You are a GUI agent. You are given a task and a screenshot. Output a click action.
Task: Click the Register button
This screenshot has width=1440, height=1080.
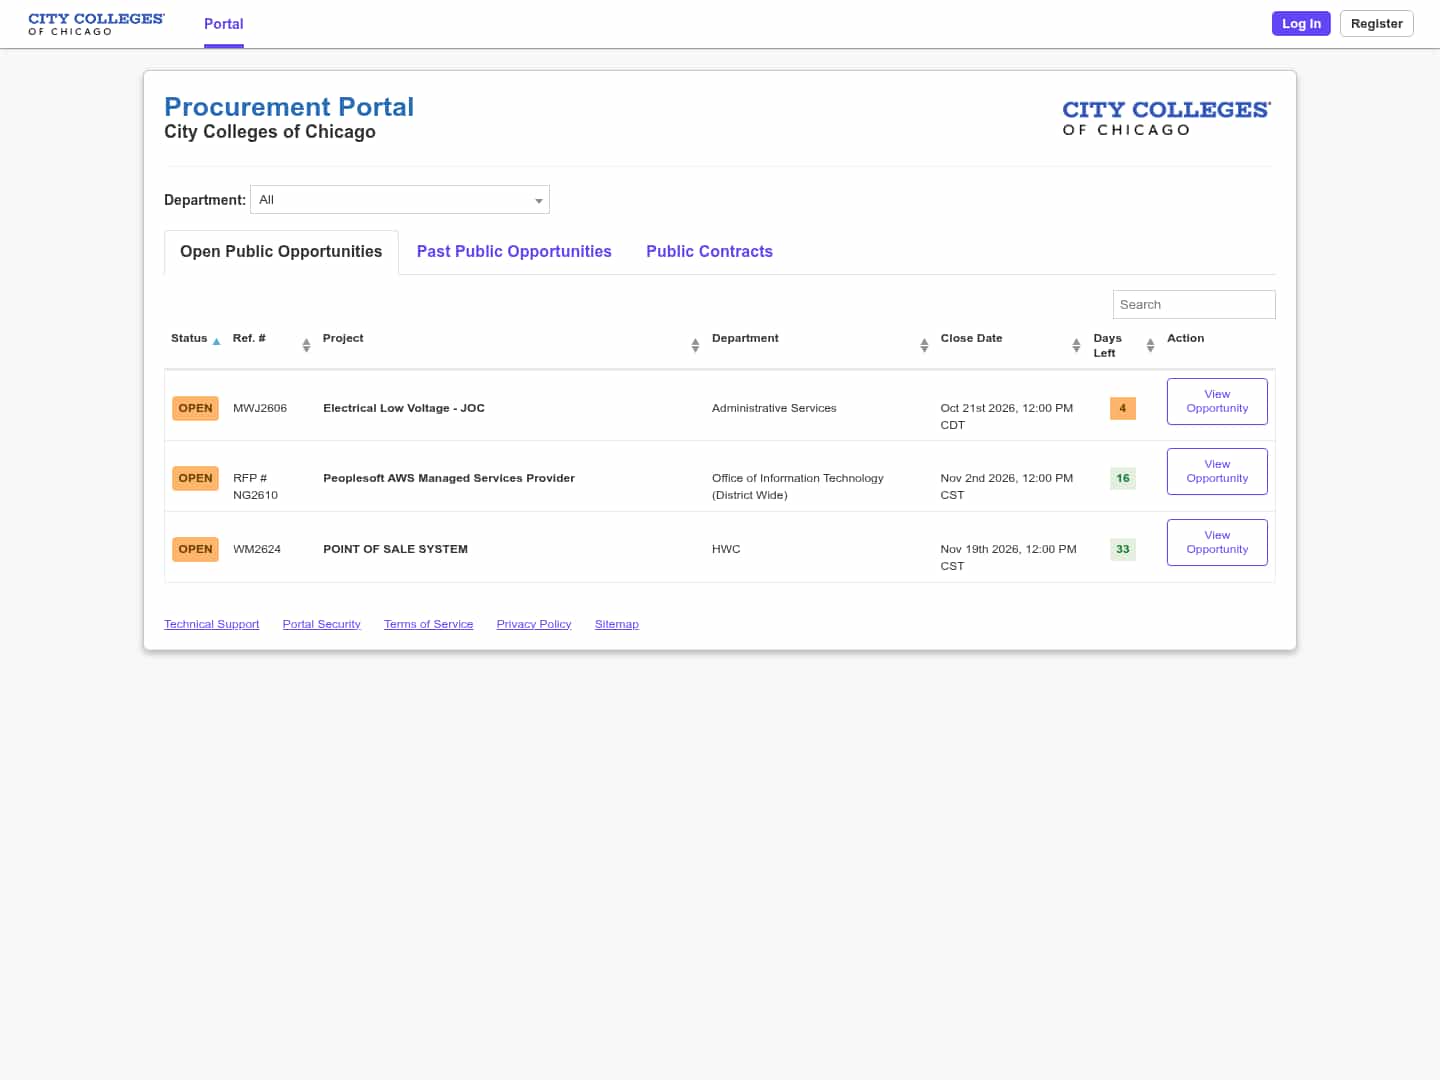tap(1376, 24)
